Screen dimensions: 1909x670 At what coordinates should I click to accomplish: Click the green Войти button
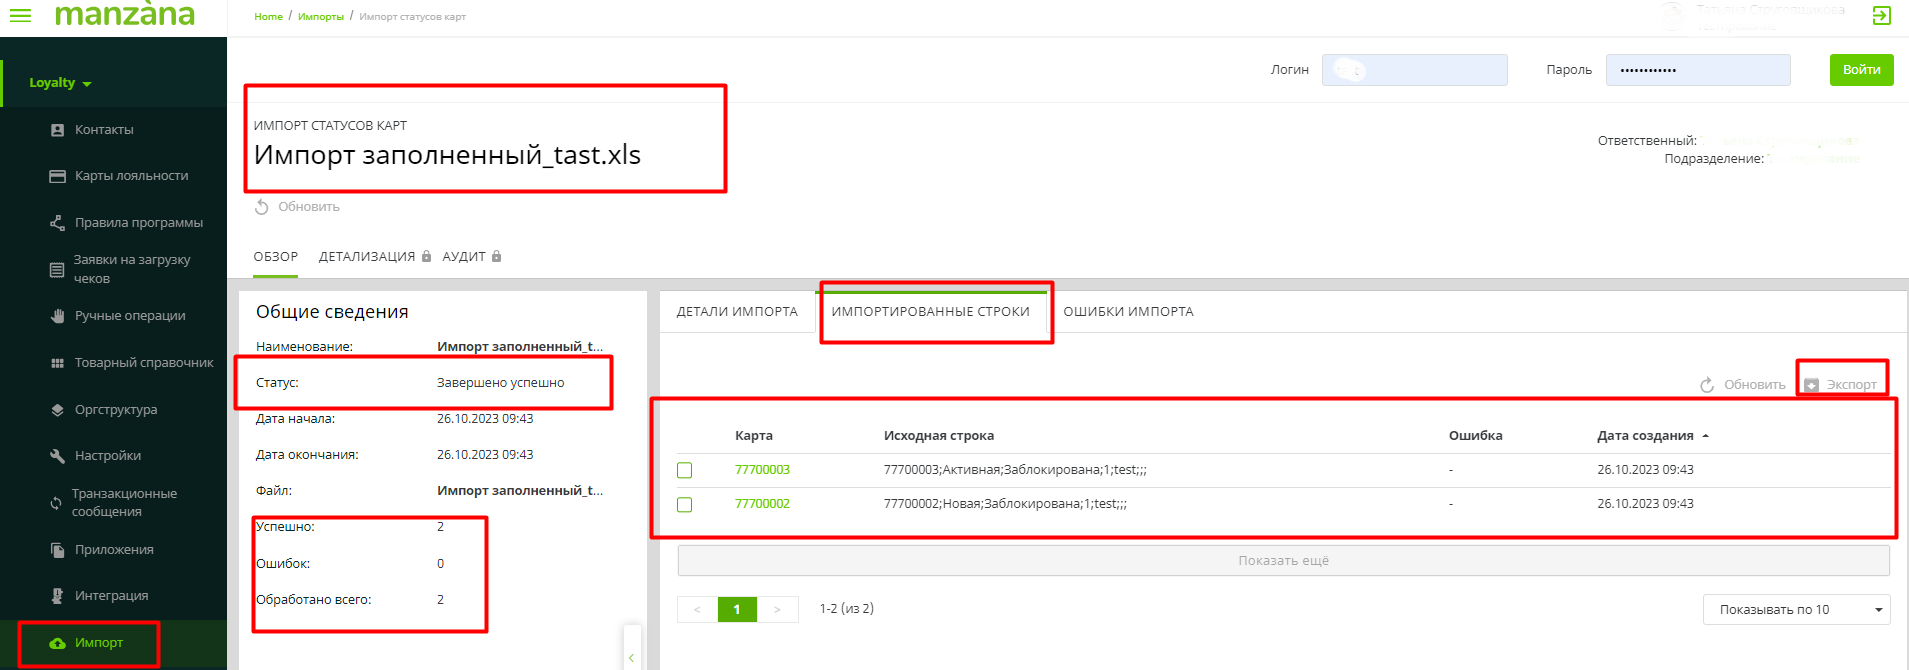(x=1861, y=70)
